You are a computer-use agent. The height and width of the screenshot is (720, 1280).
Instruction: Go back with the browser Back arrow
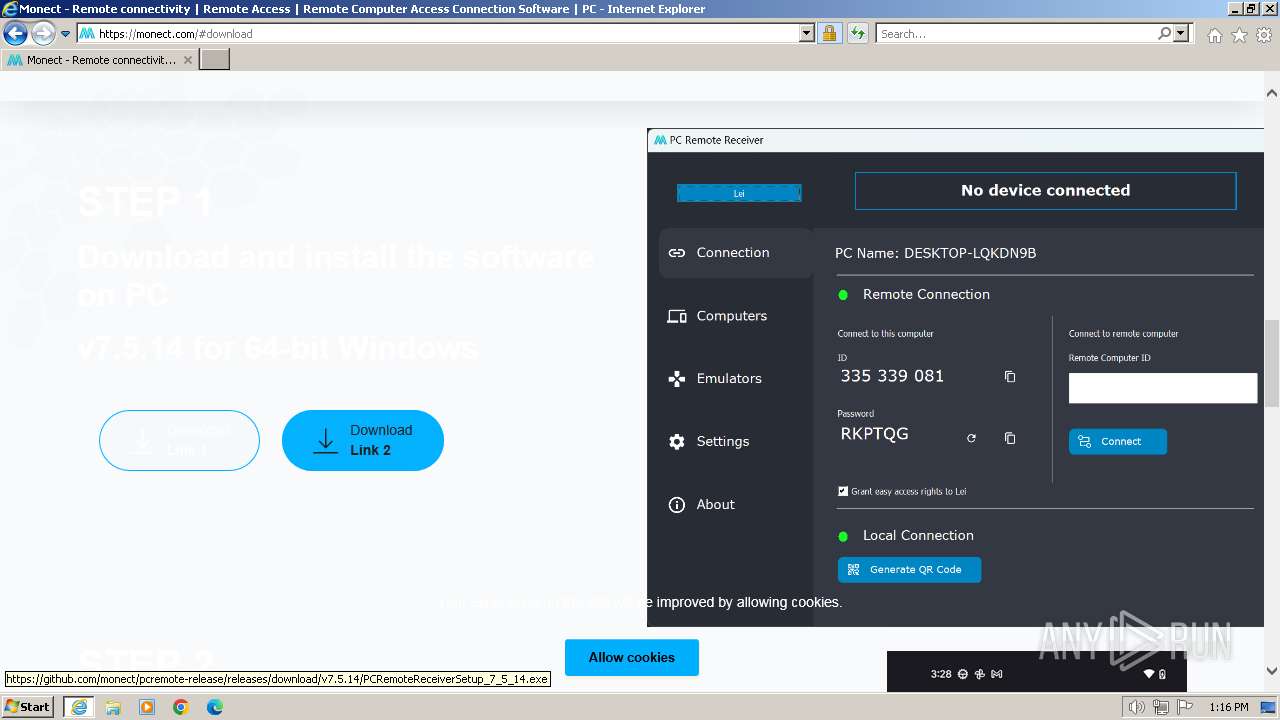pyautogui.click(x=15, y=34)
